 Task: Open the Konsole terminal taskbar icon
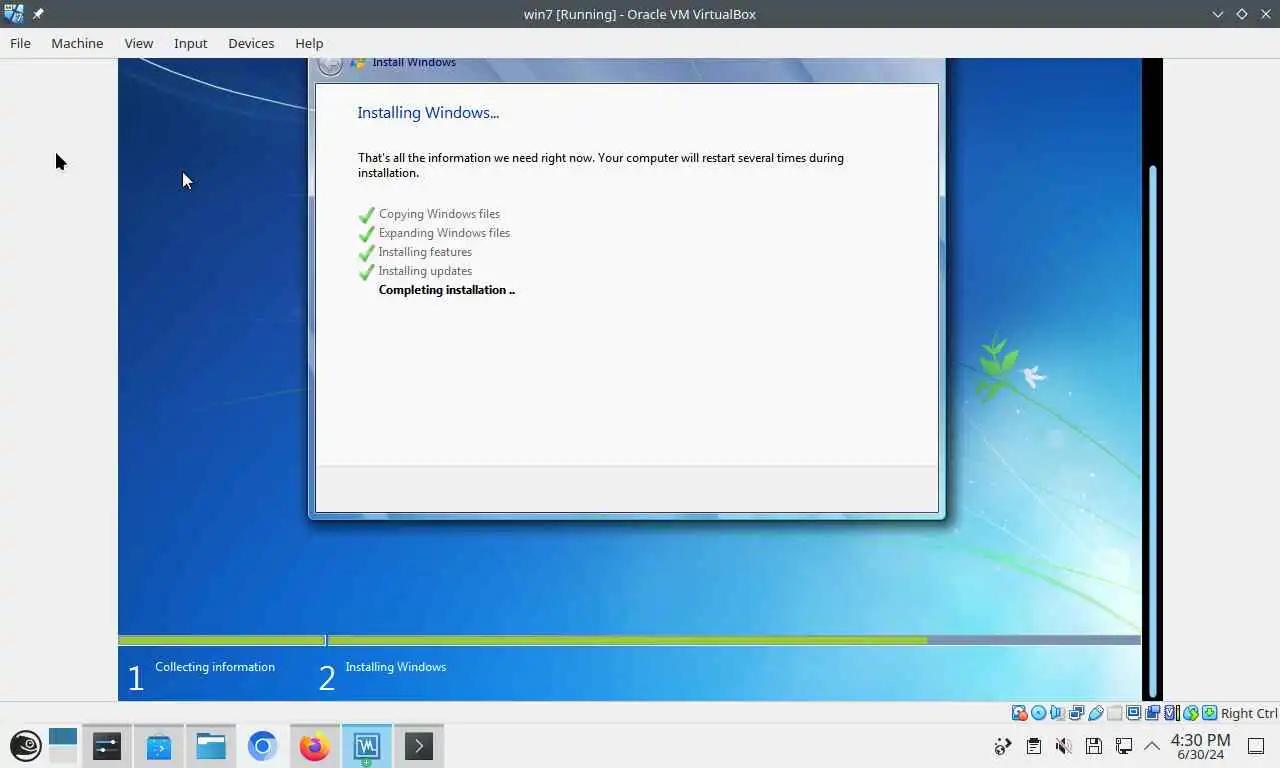tap(419, 746)
